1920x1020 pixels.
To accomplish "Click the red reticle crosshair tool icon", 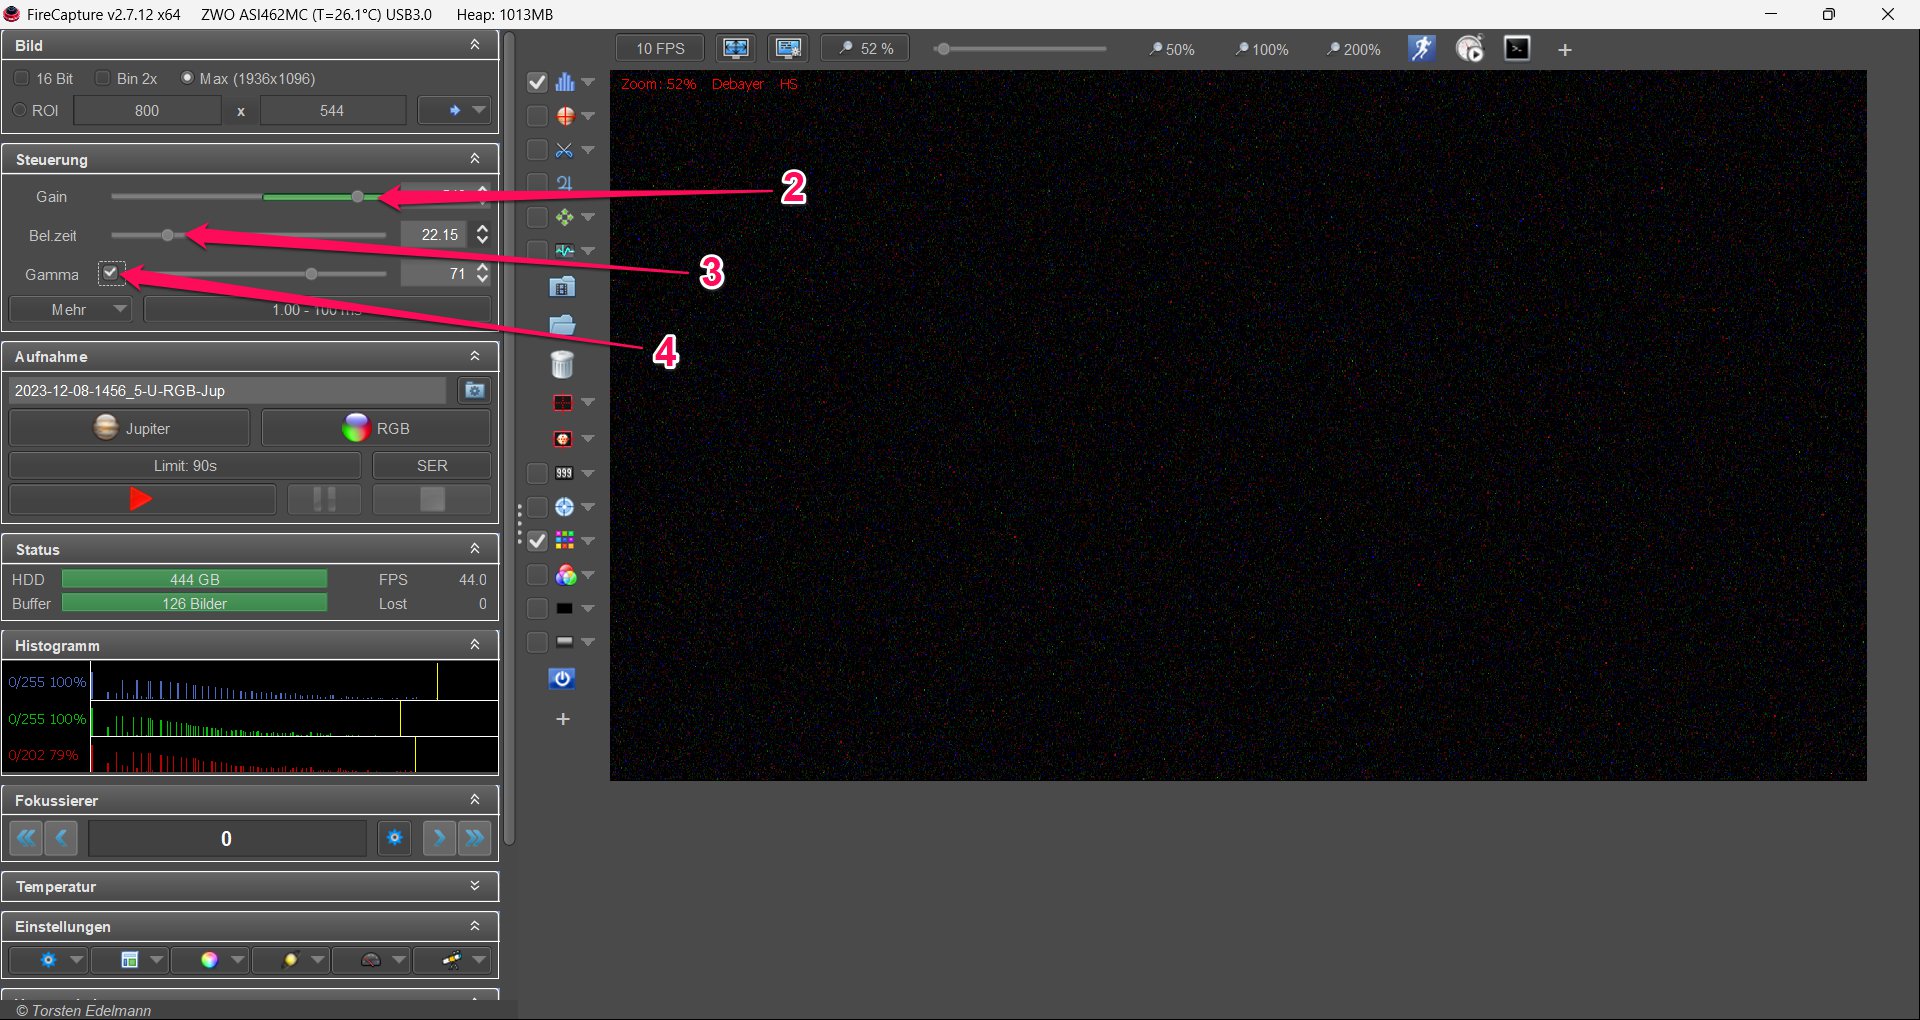I will 565,116.
